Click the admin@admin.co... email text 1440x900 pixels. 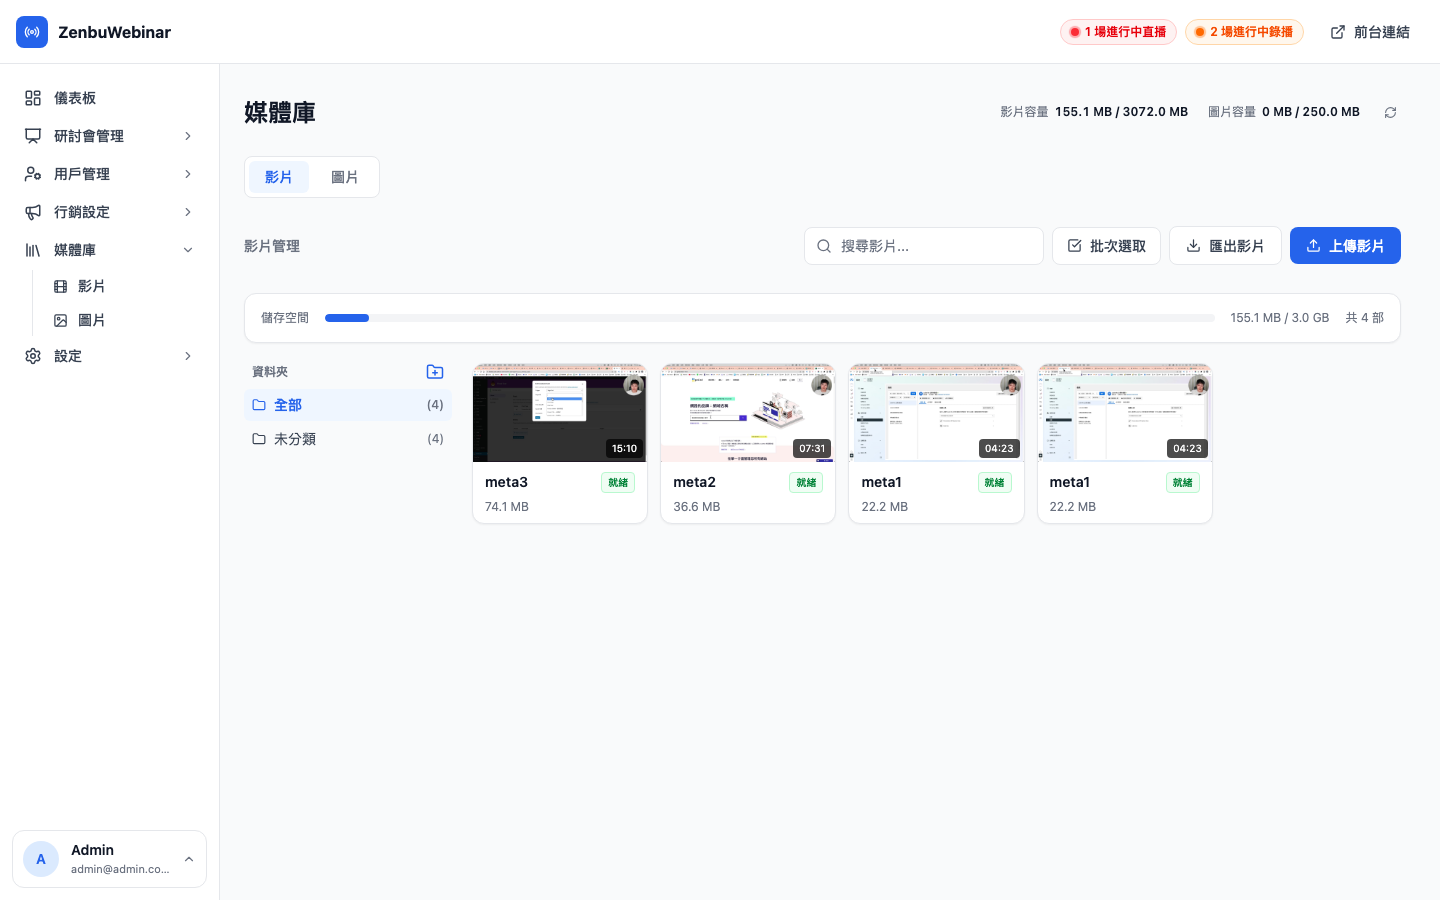120,869
